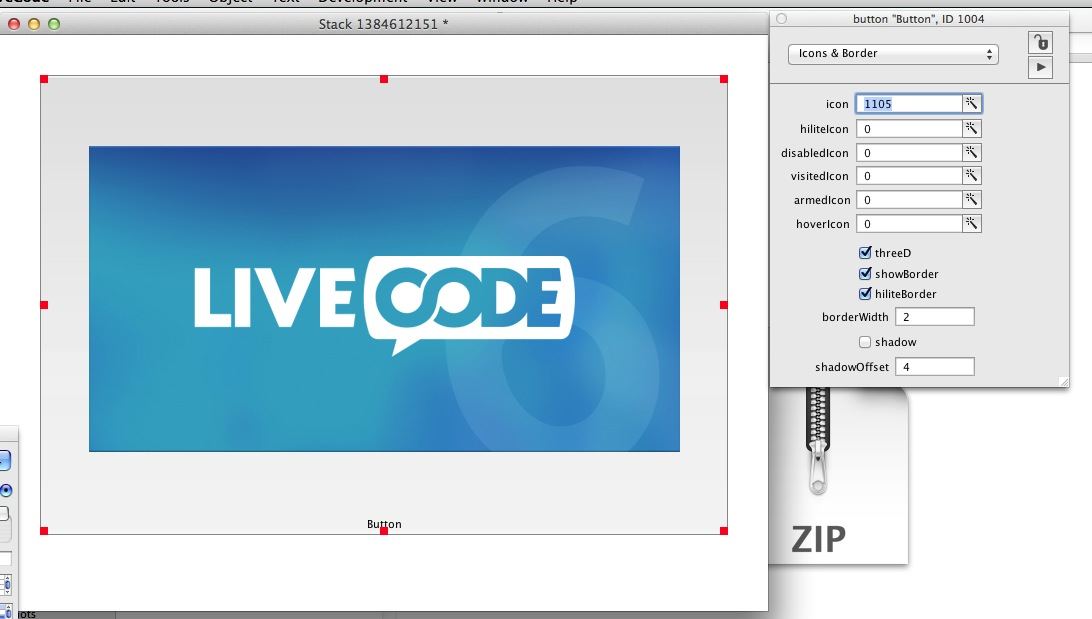Click the disabledIcon label text
The image size is (1092, 619).
pyautogui.click(x=814, y=152)
